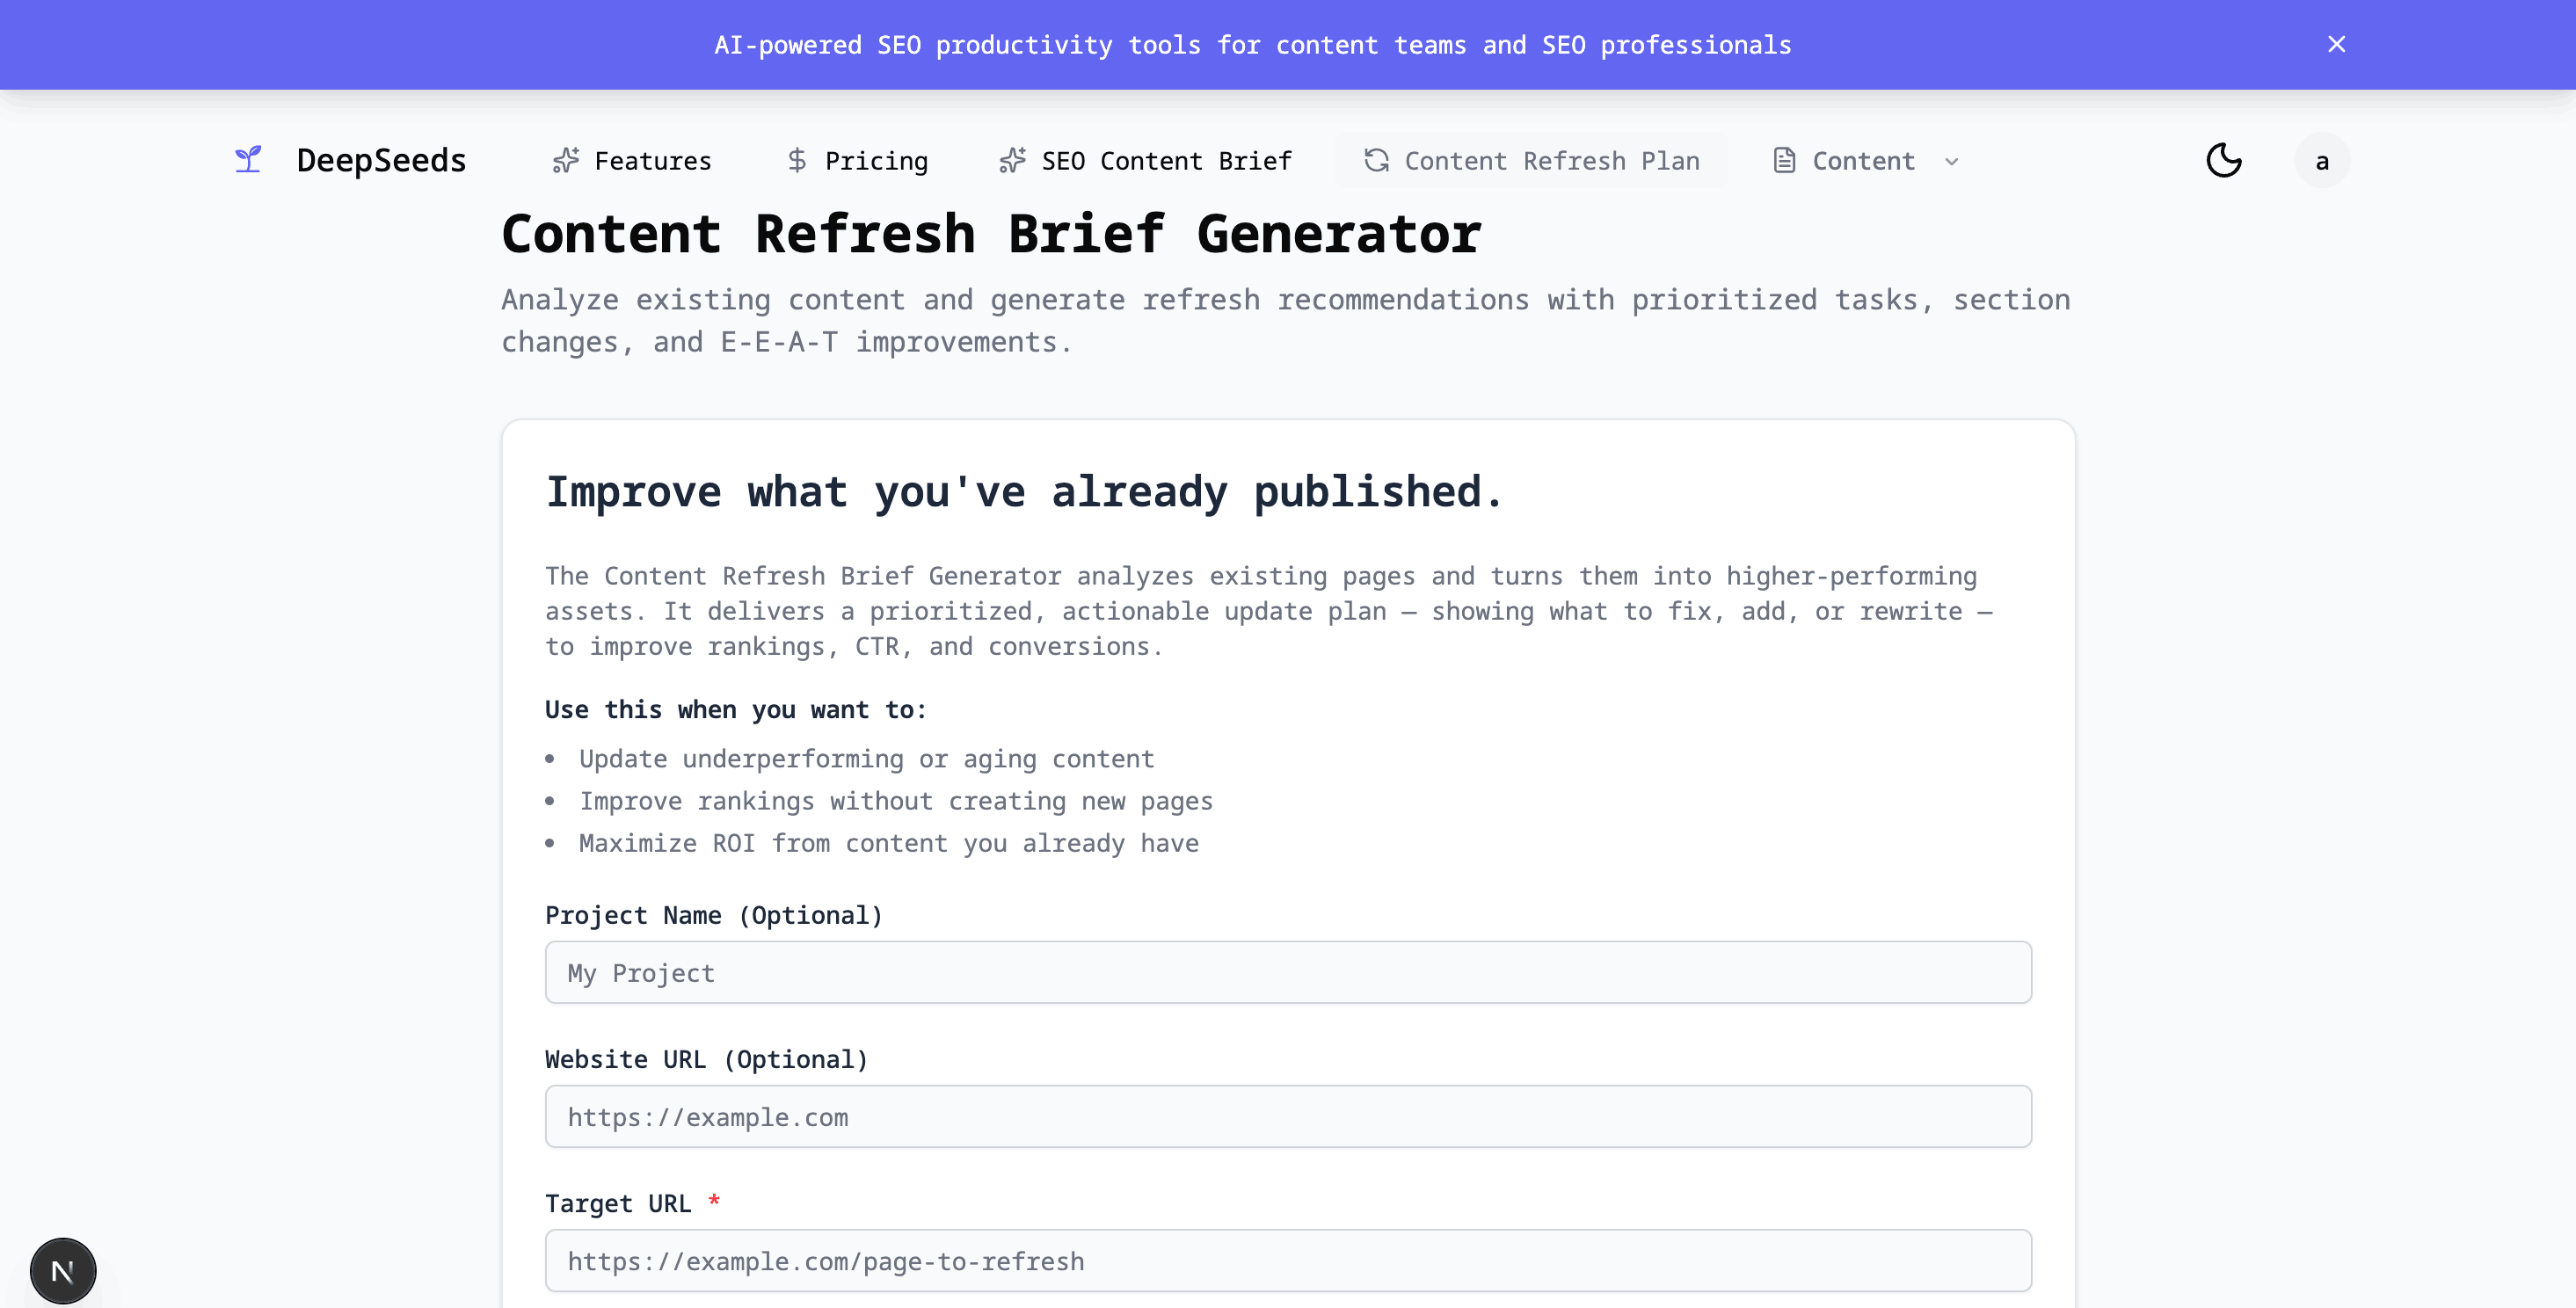The height and width of the screenshot is (1308, 2576).
Task: Click the sparkle icon beside Features
Action: click(566, 161)
